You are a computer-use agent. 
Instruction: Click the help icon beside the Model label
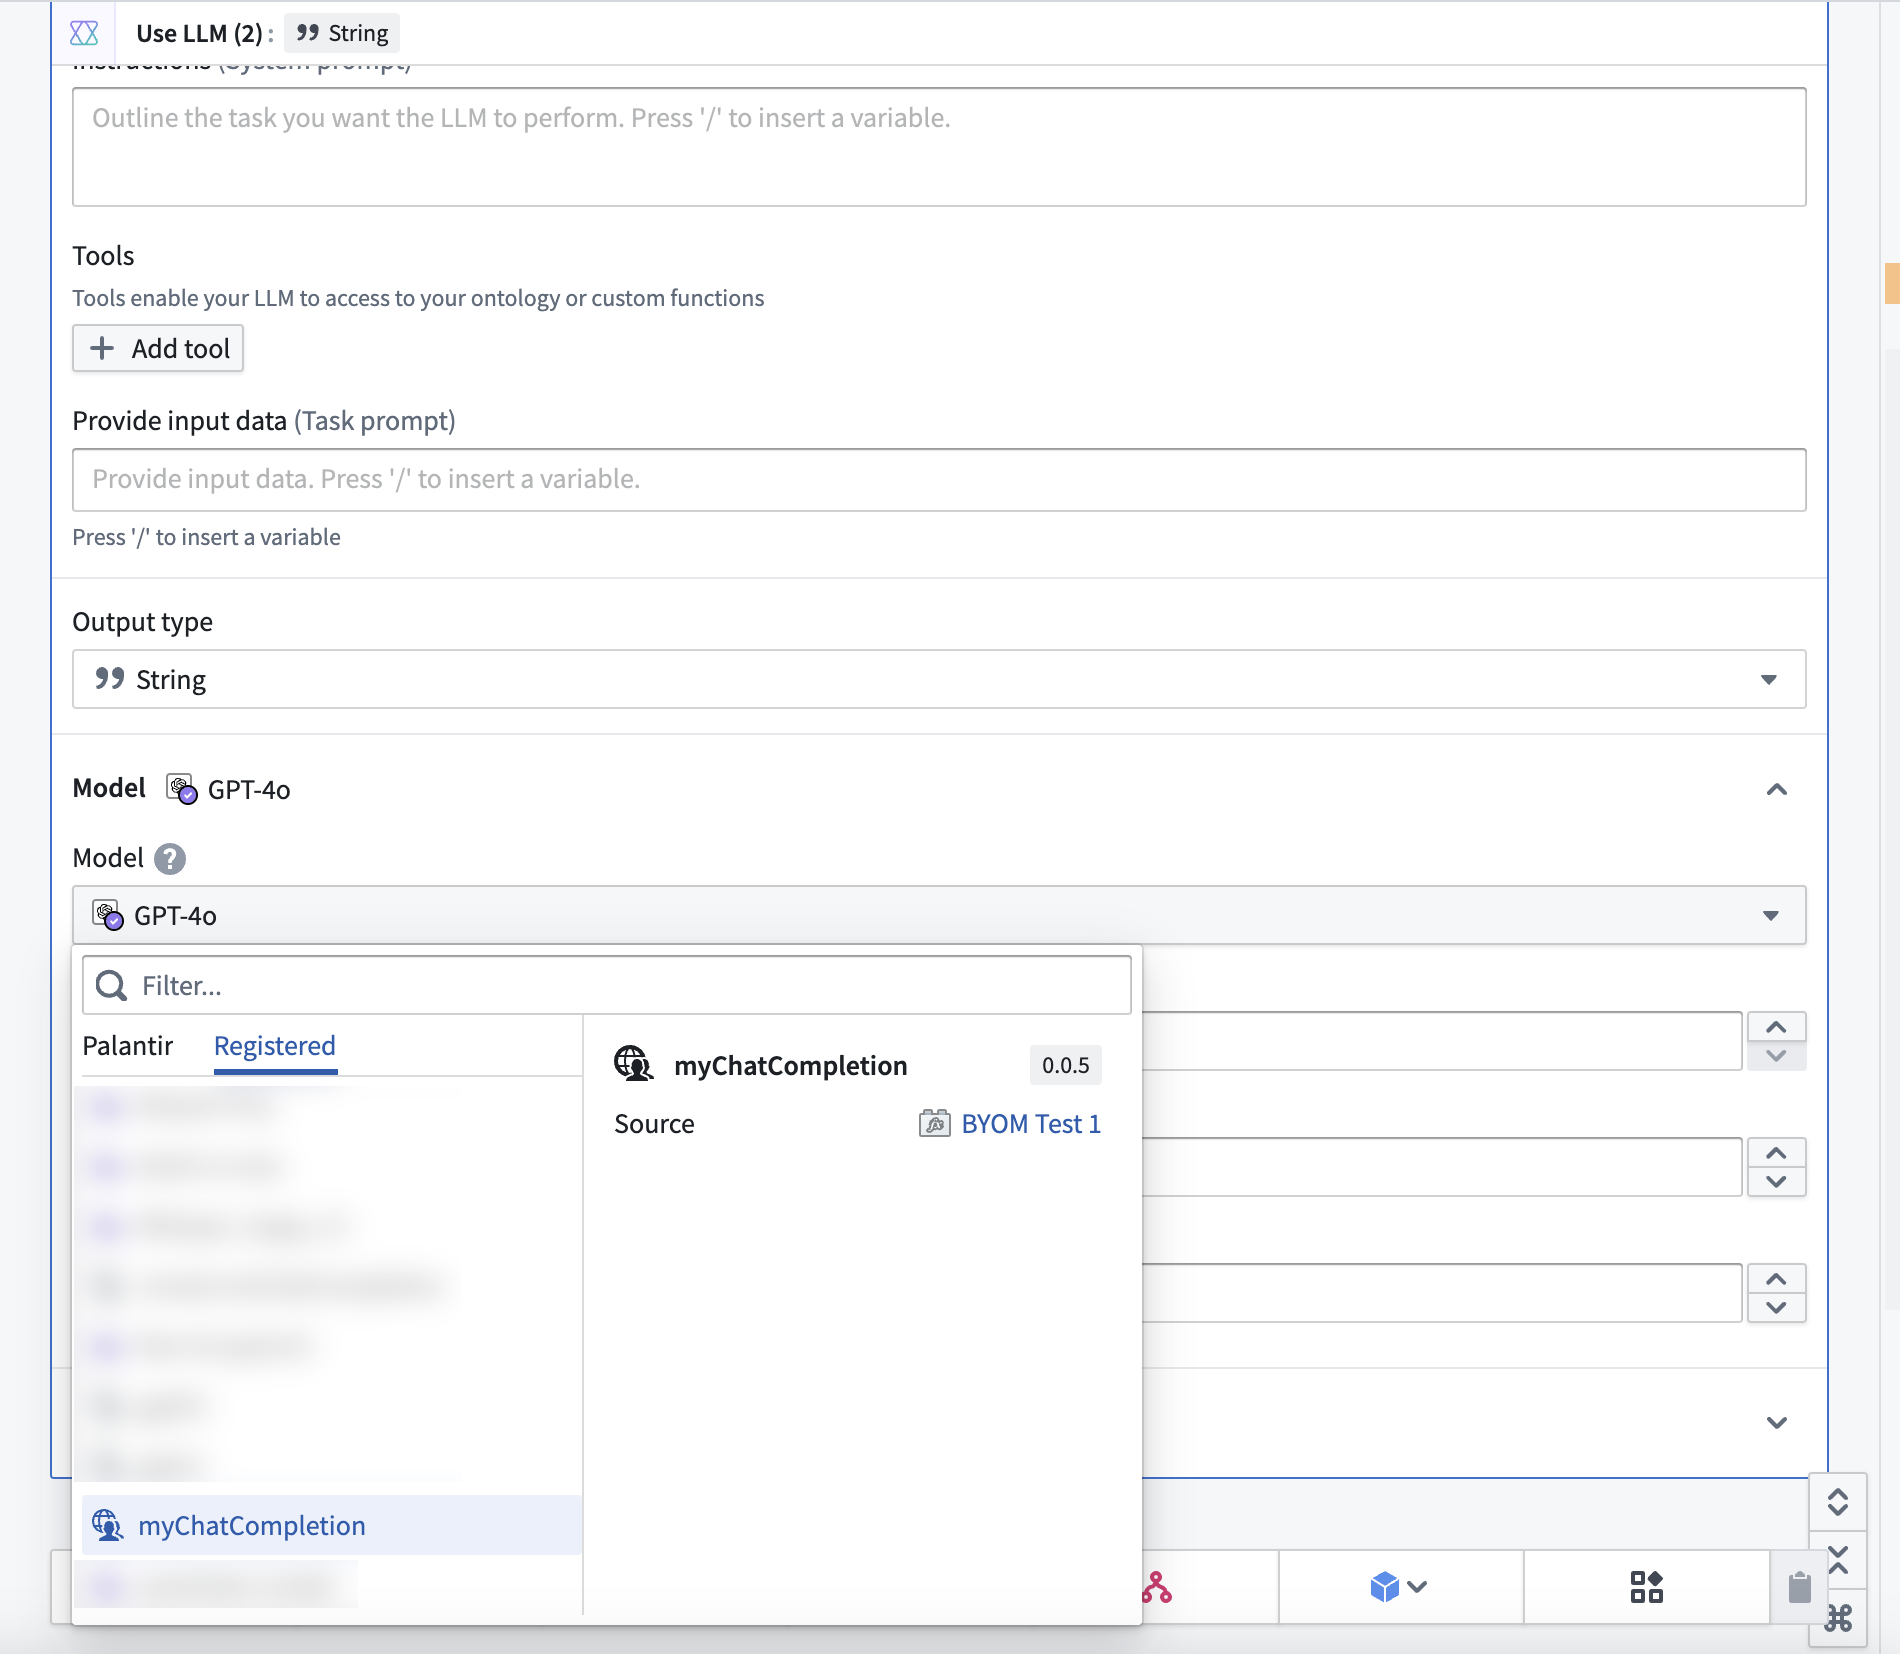tap(170, 859)
